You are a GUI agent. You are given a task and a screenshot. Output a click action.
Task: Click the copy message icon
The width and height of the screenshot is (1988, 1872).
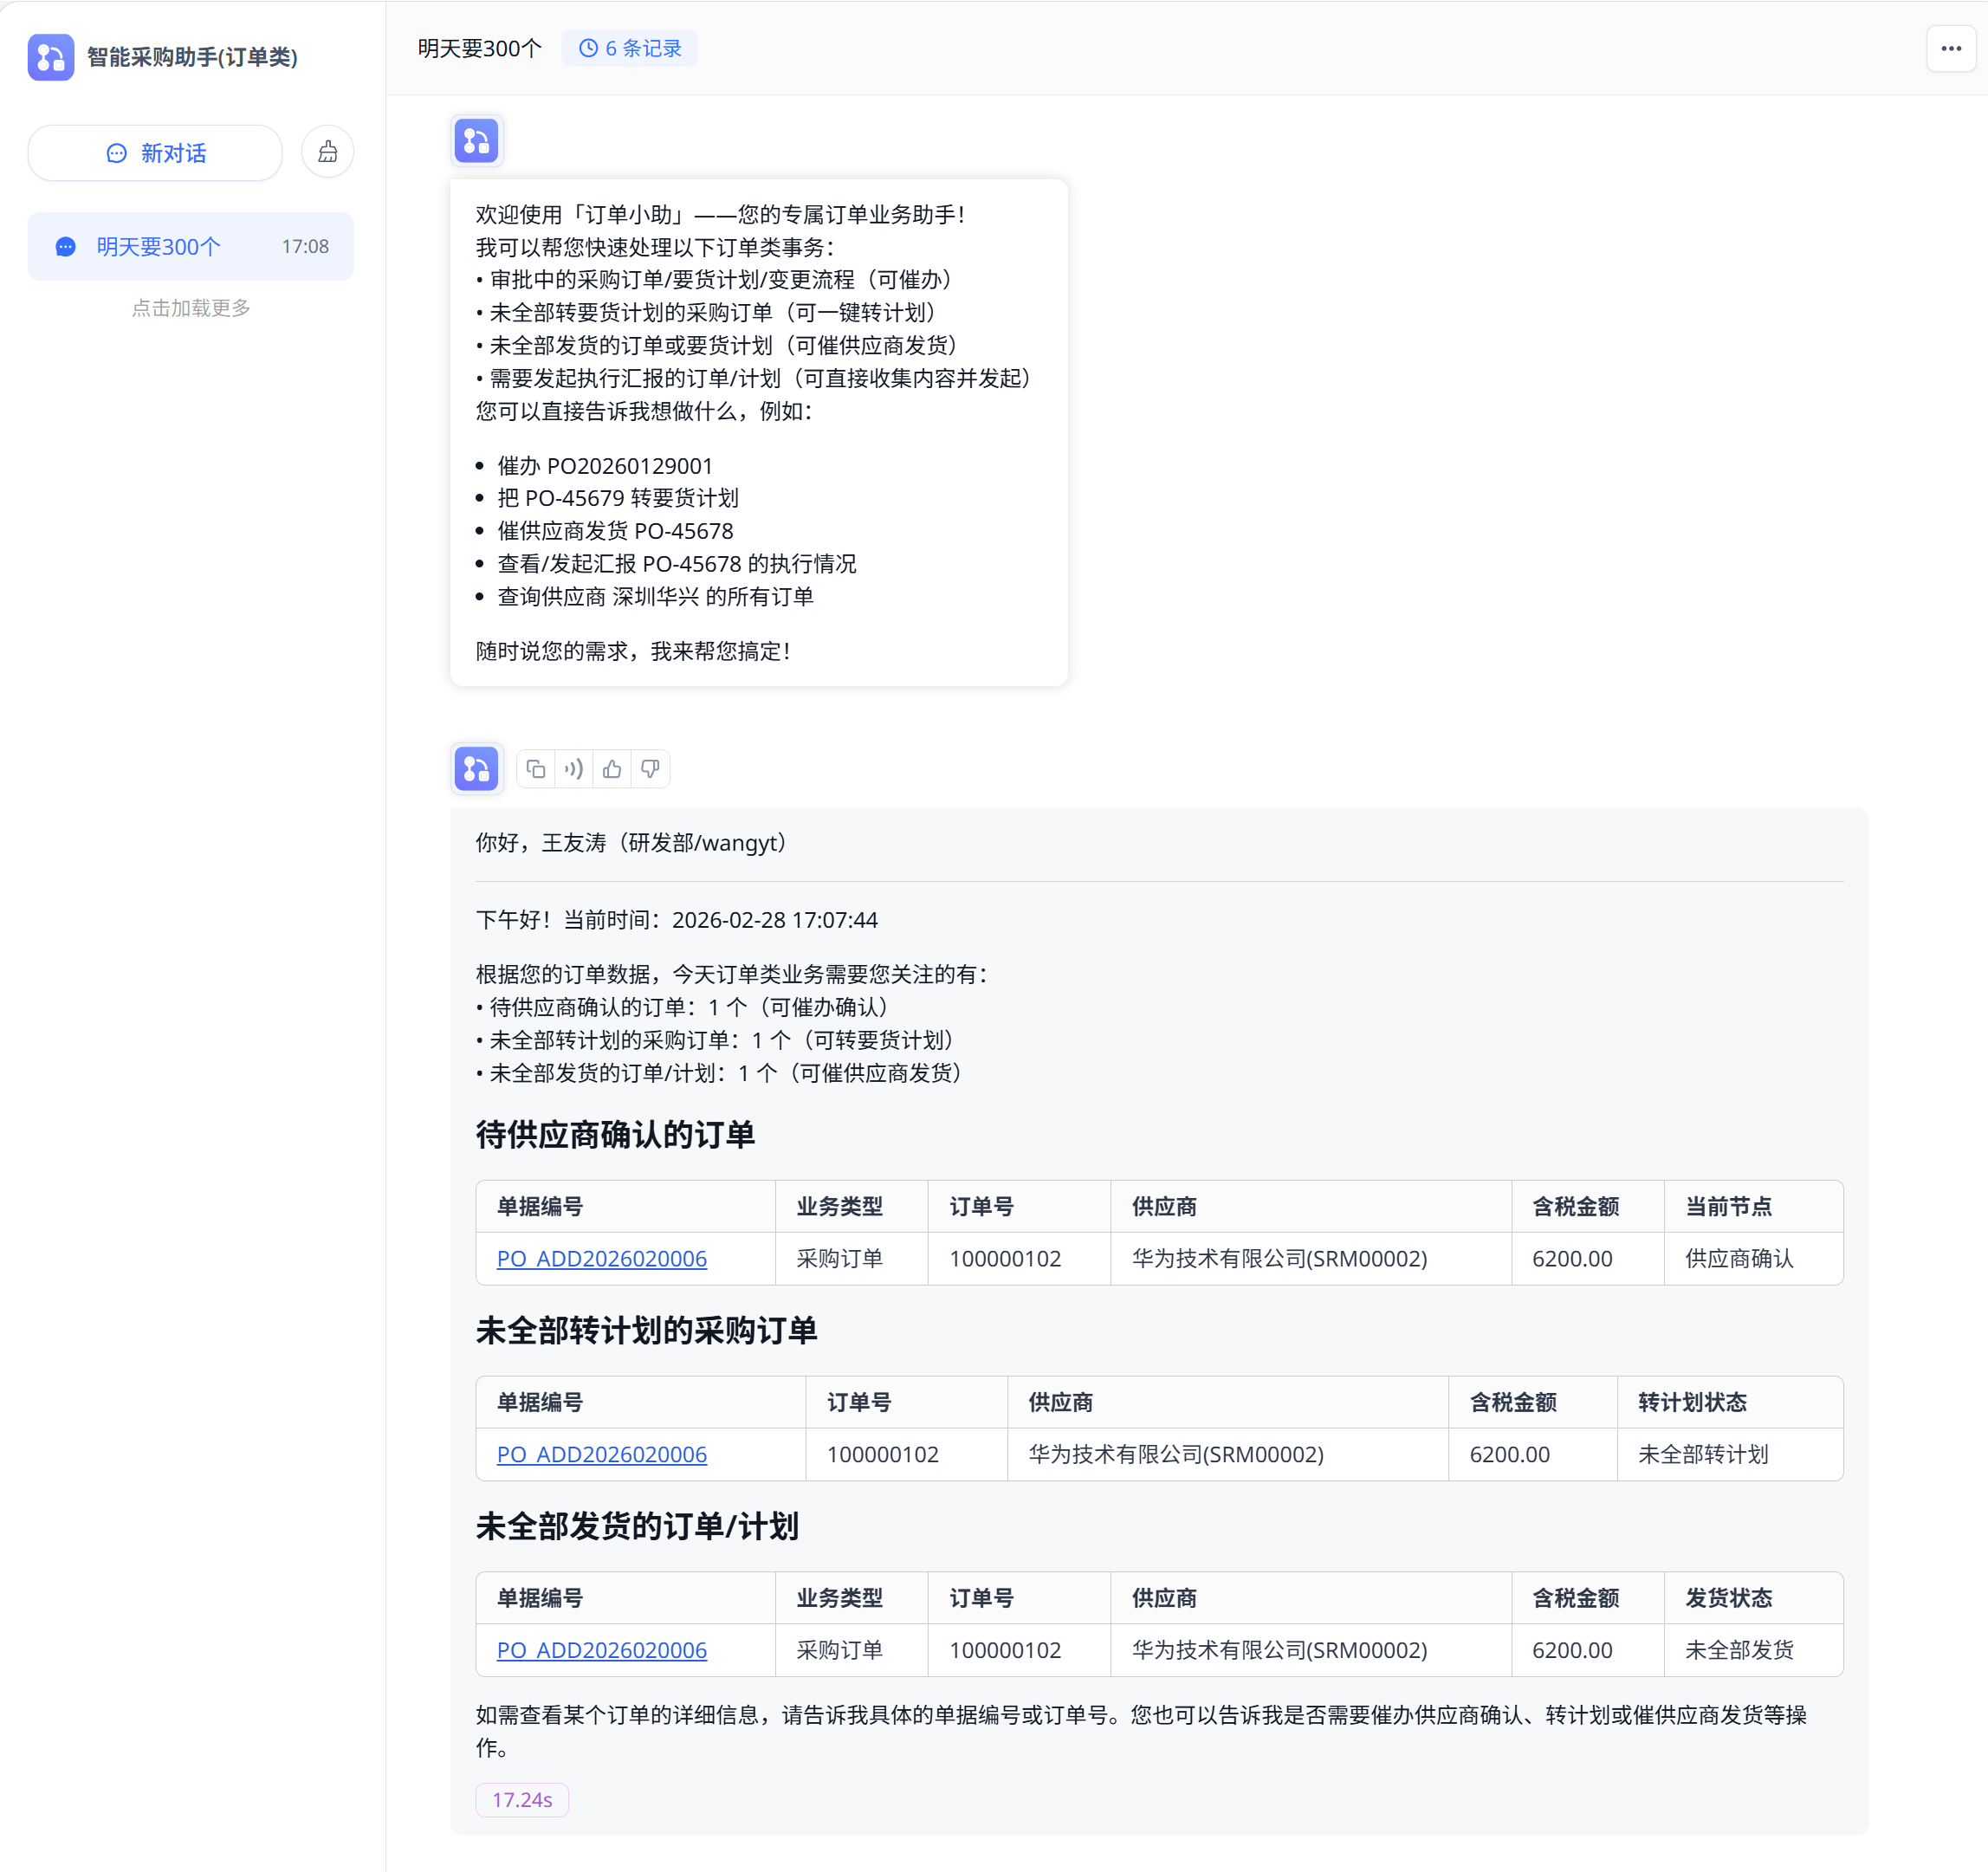click(x=536, y=769)
